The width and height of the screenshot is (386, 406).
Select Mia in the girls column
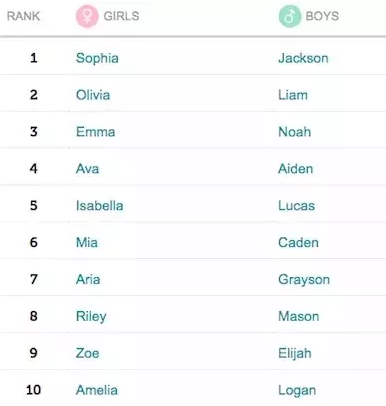pos(87,243)
